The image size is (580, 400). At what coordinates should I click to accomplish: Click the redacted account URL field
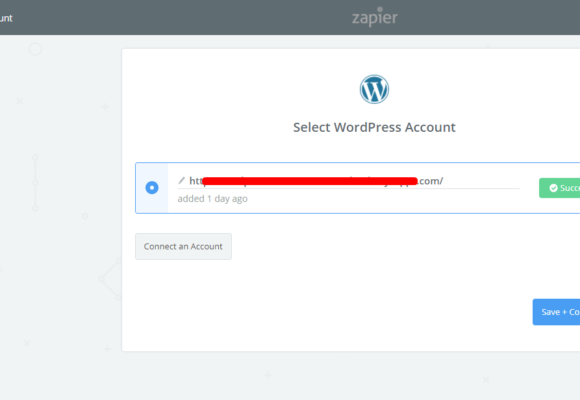pos(348,181)
